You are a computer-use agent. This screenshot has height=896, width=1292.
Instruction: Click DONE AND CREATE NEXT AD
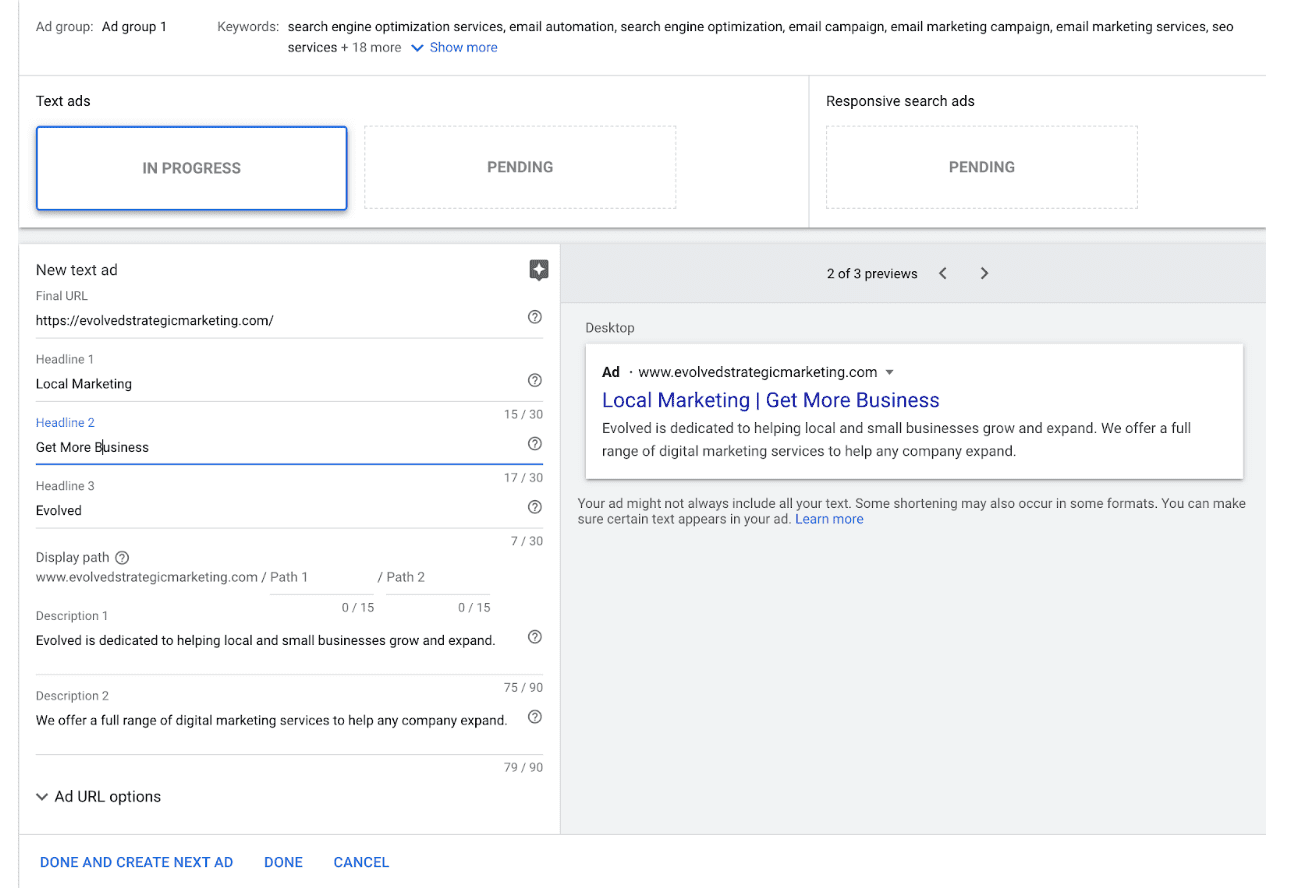[137, 862]
